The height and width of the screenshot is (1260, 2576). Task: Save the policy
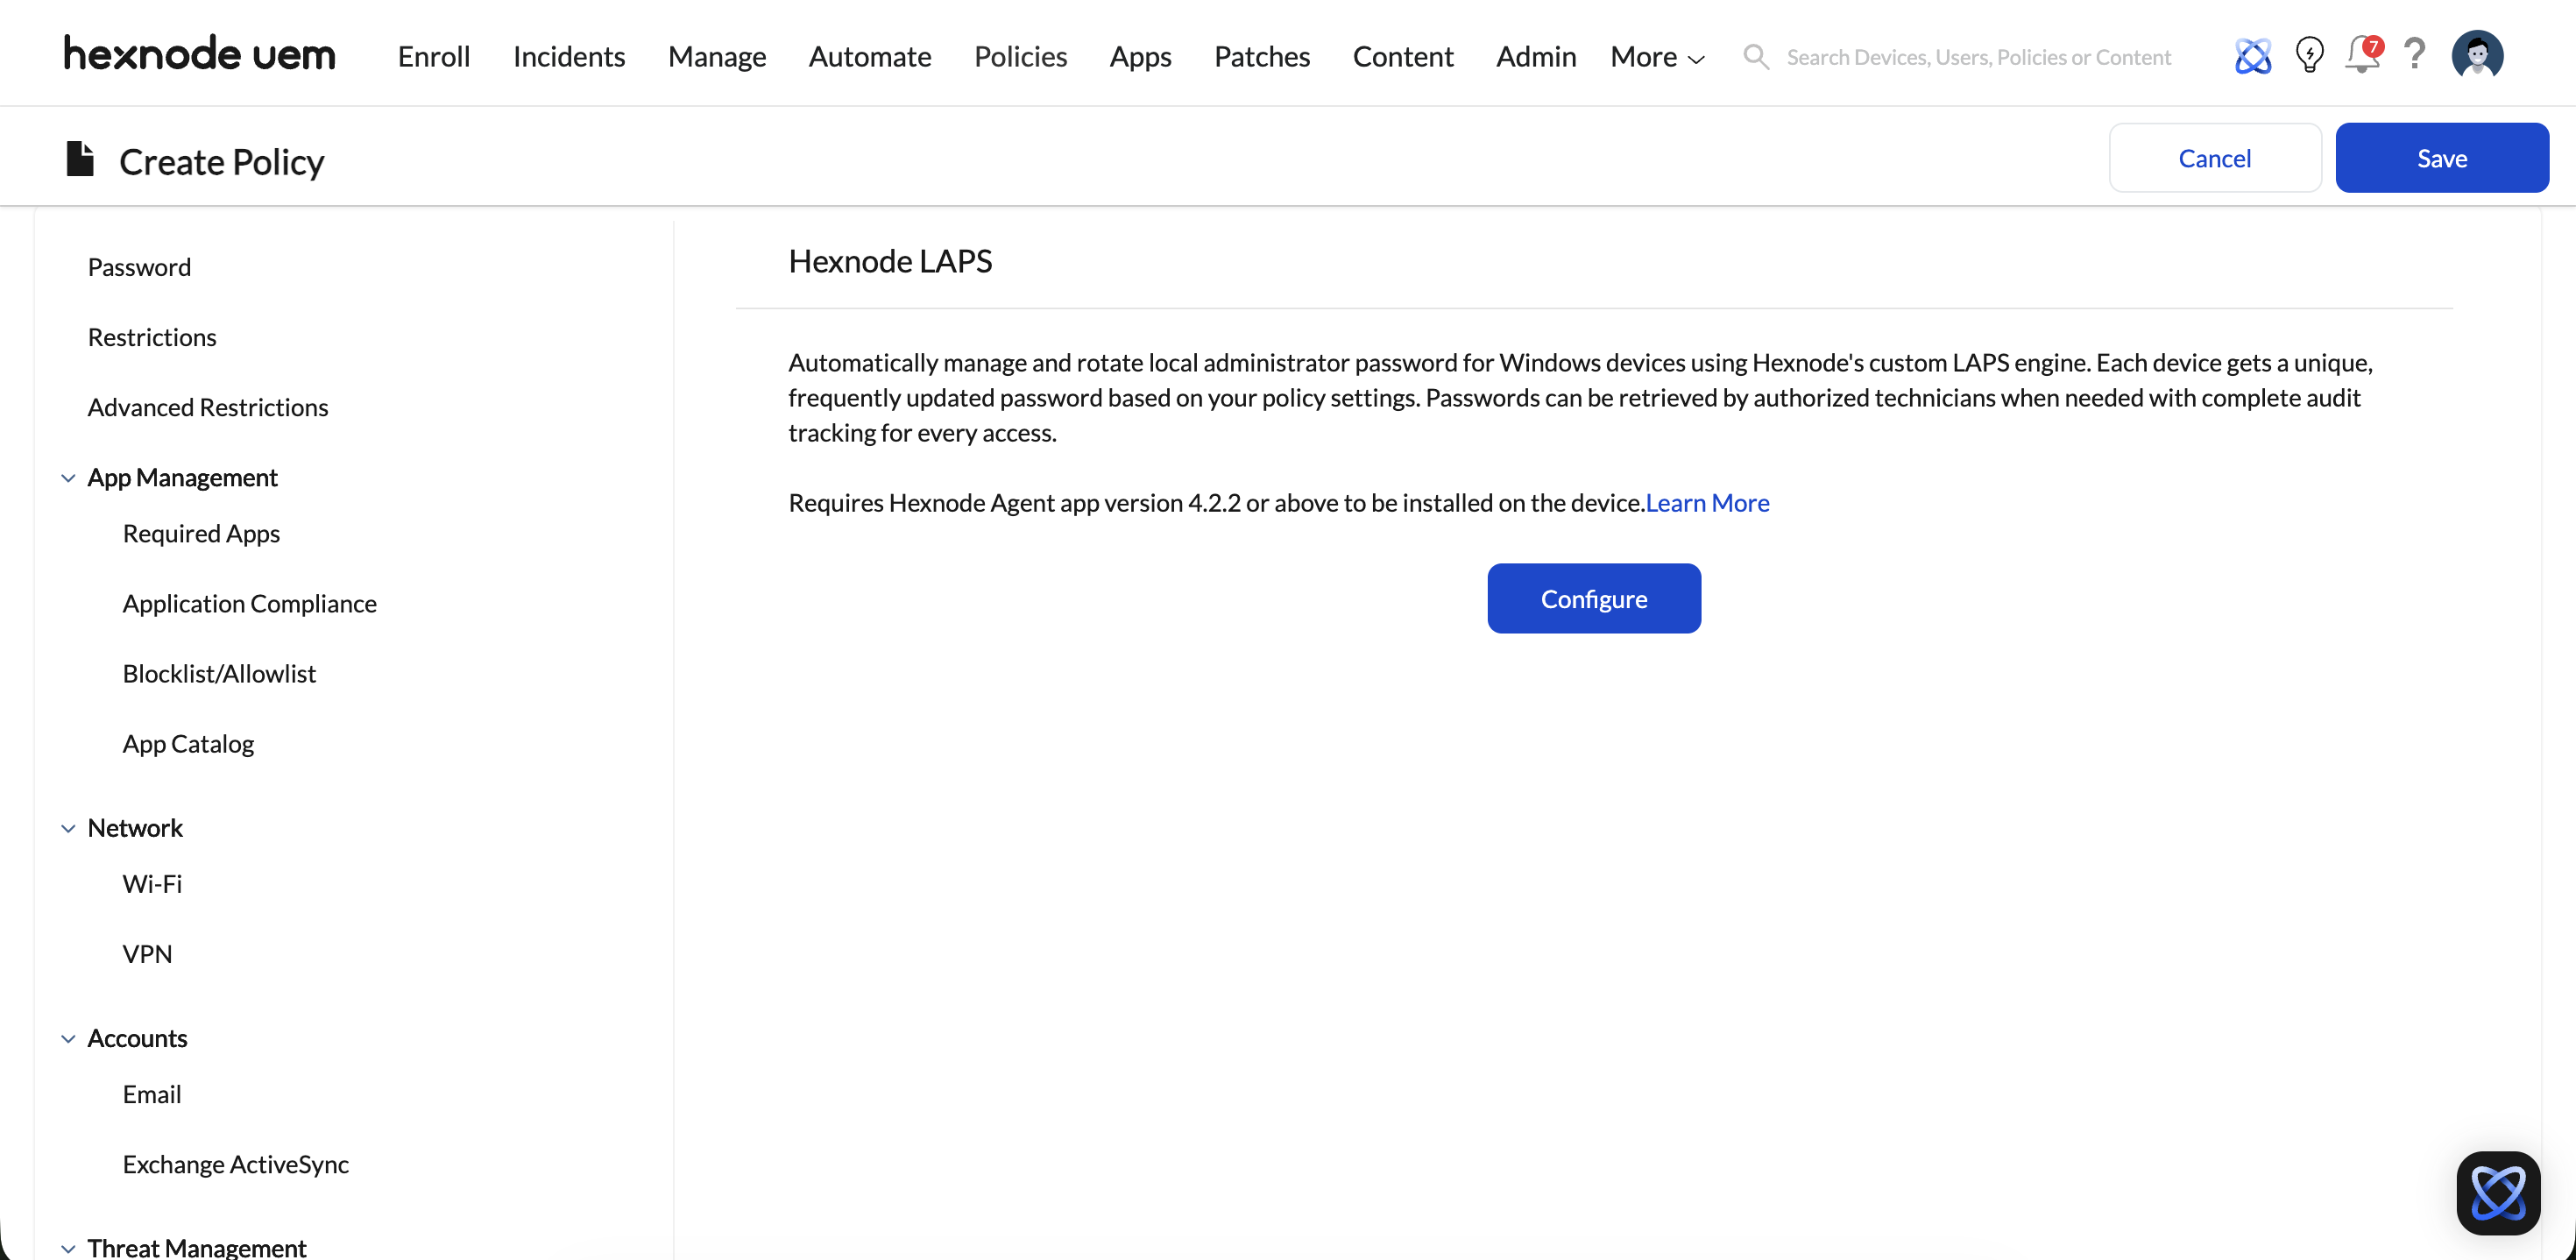pos(2441,158)
